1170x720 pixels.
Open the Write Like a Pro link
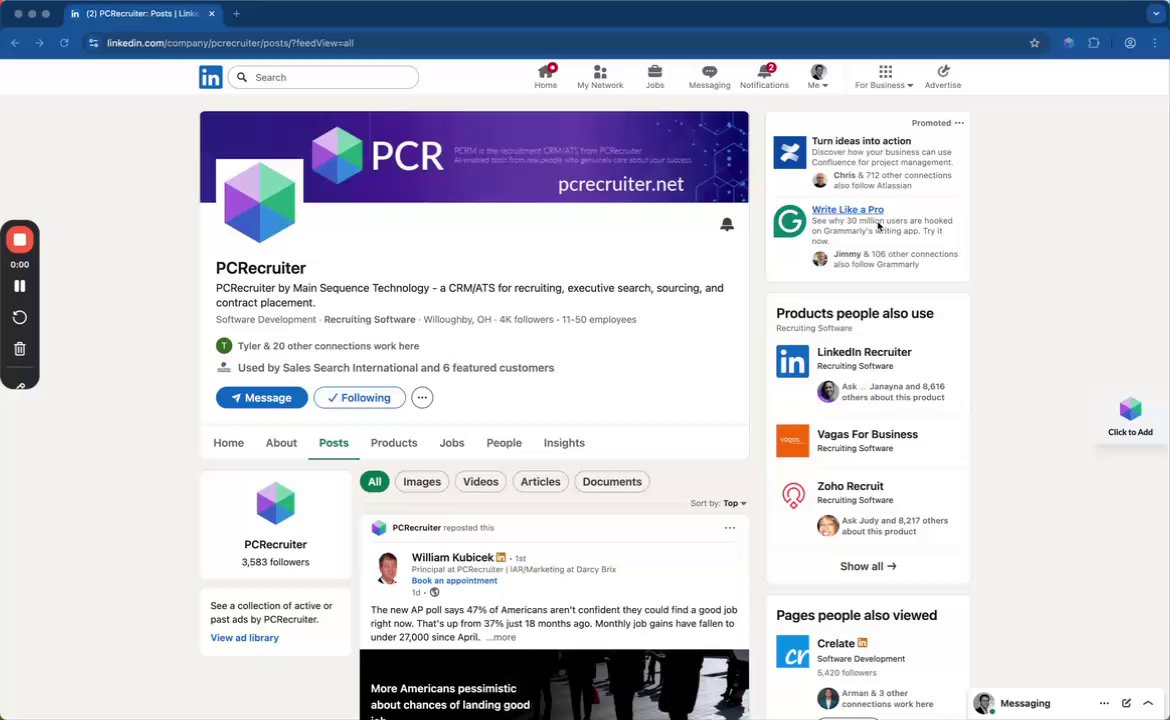click(848, 210)
